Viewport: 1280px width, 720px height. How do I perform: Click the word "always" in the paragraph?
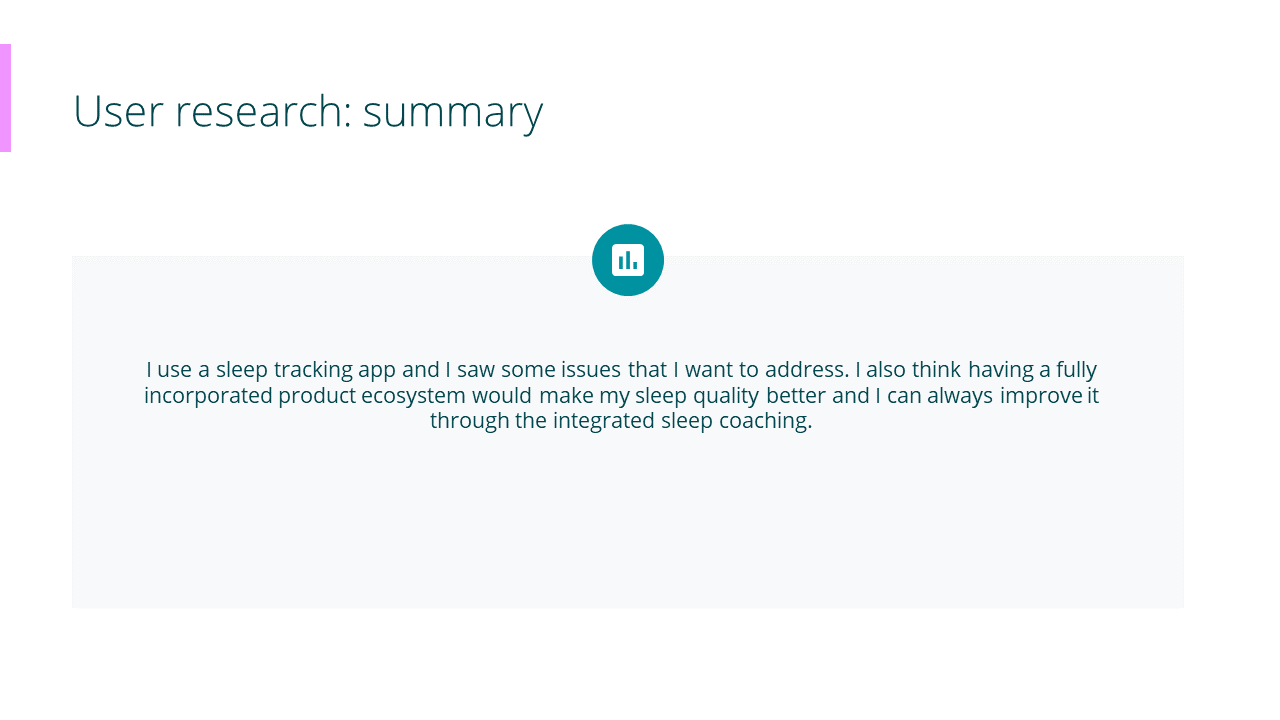(960, 395)
